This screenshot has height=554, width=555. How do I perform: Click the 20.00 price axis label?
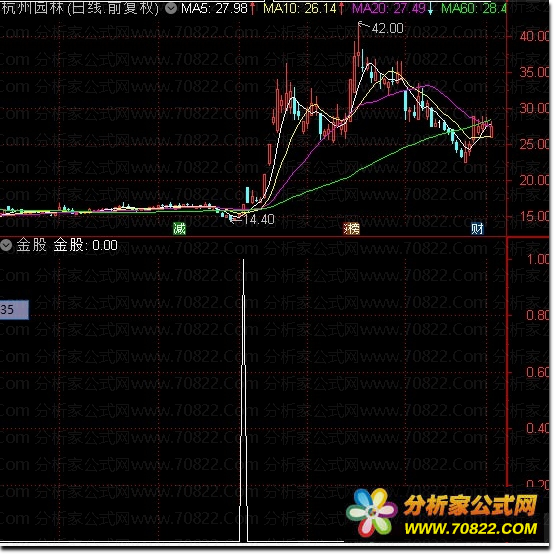click(x=534, y=180)
